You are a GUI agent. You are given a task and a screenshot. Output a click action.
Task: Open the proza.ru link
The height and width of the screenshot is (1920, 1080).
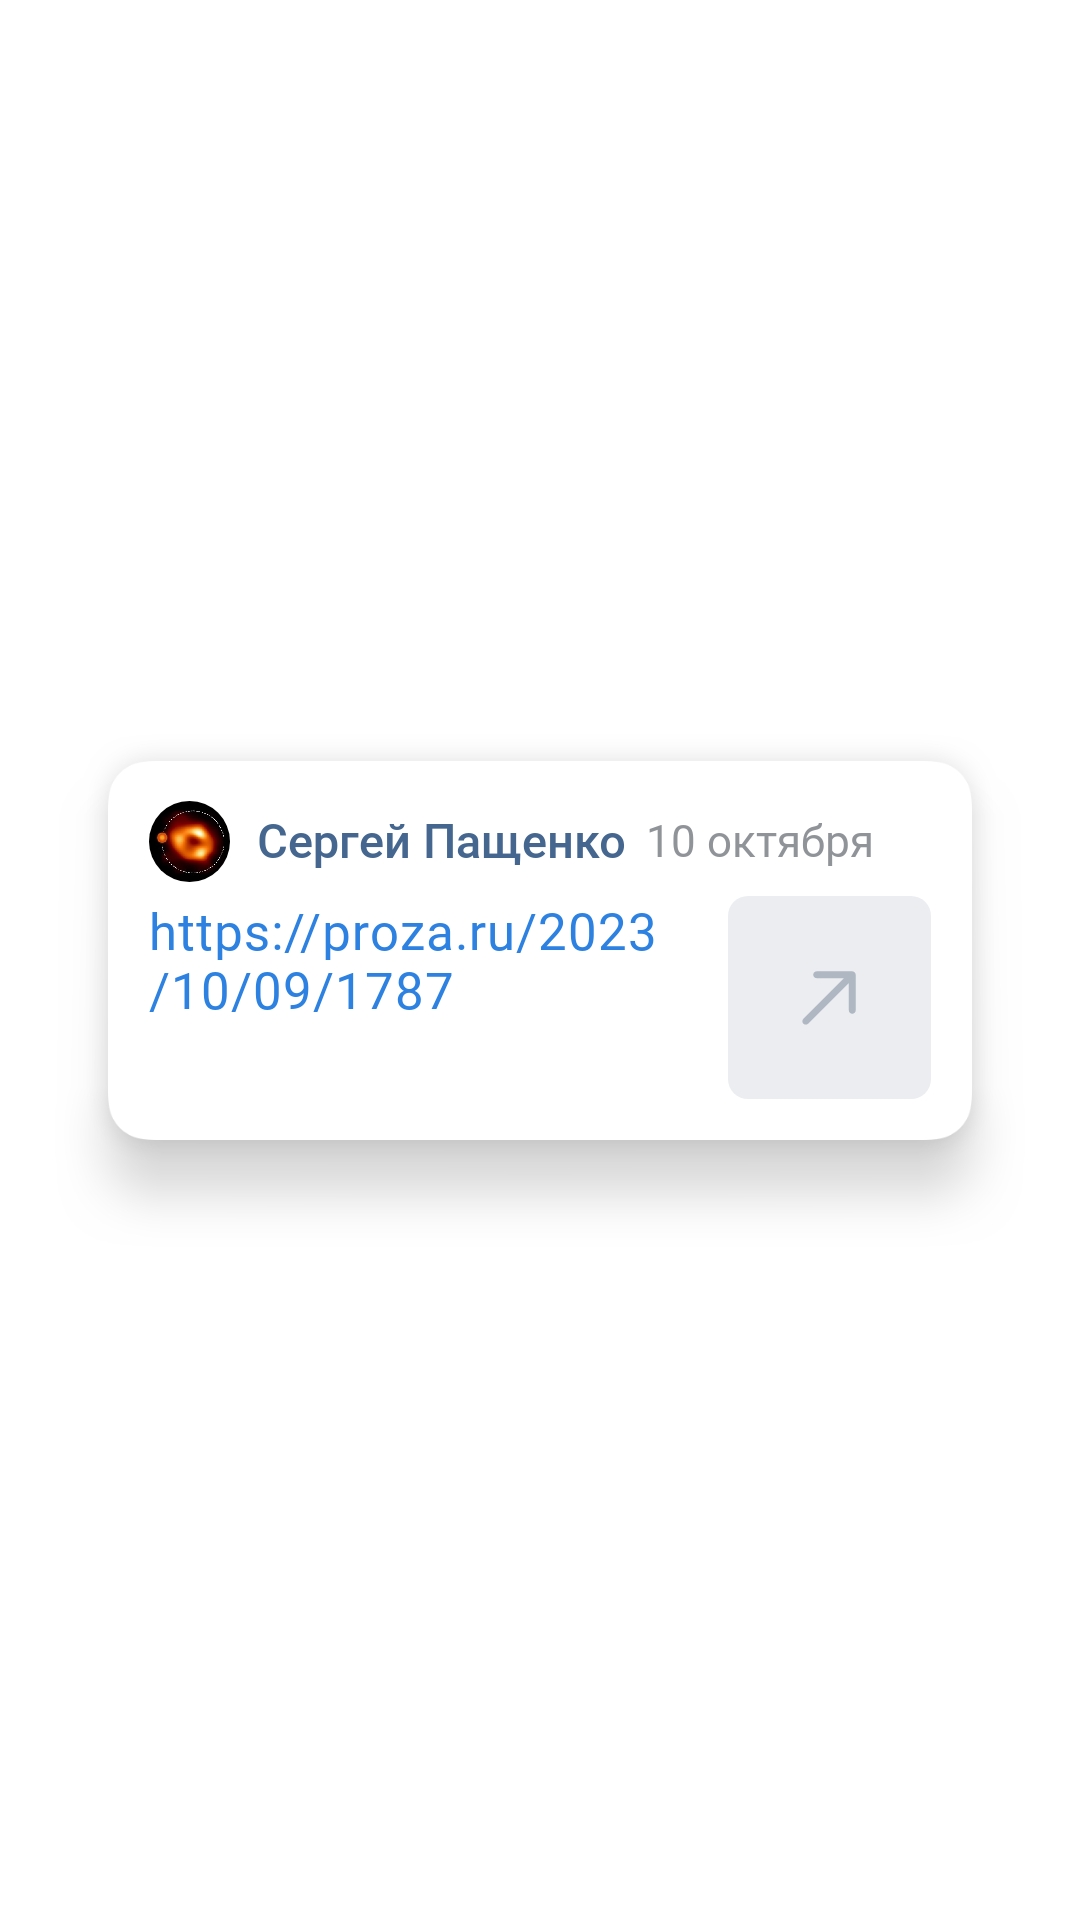point(402,962)
